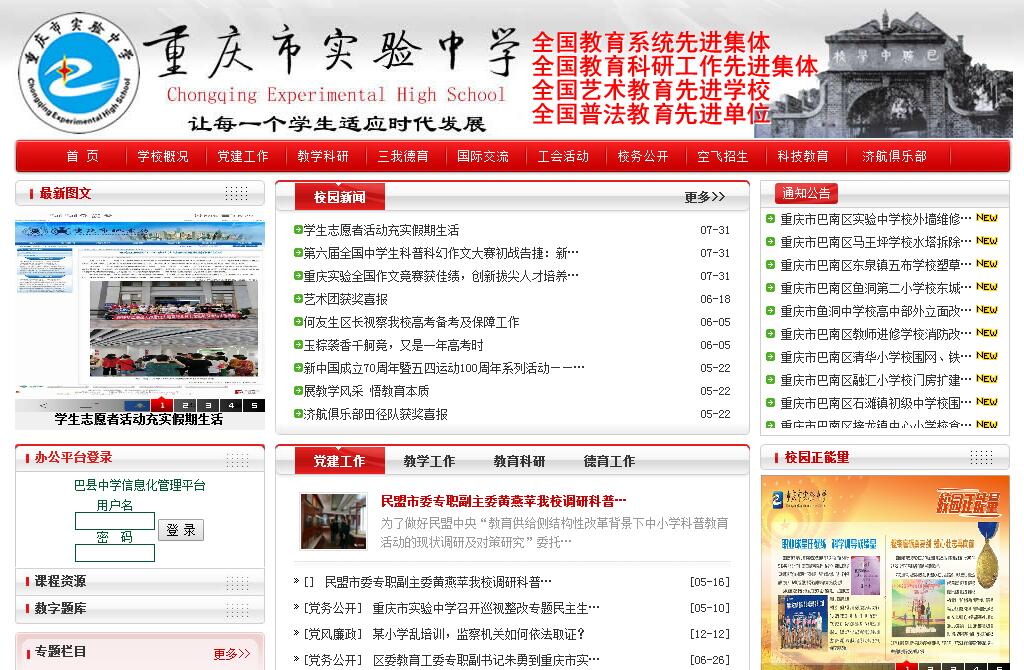Click the NEW badge next to 重庆市巴南区实验中学校外墙维修

click(986, 218)
